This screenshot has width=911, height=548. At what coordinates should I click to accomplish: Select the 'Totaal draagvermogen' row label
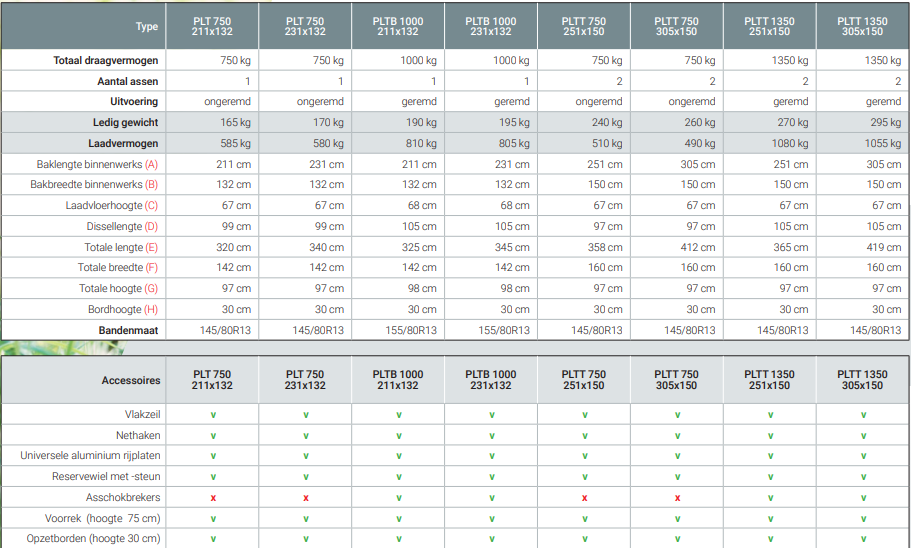106,60
